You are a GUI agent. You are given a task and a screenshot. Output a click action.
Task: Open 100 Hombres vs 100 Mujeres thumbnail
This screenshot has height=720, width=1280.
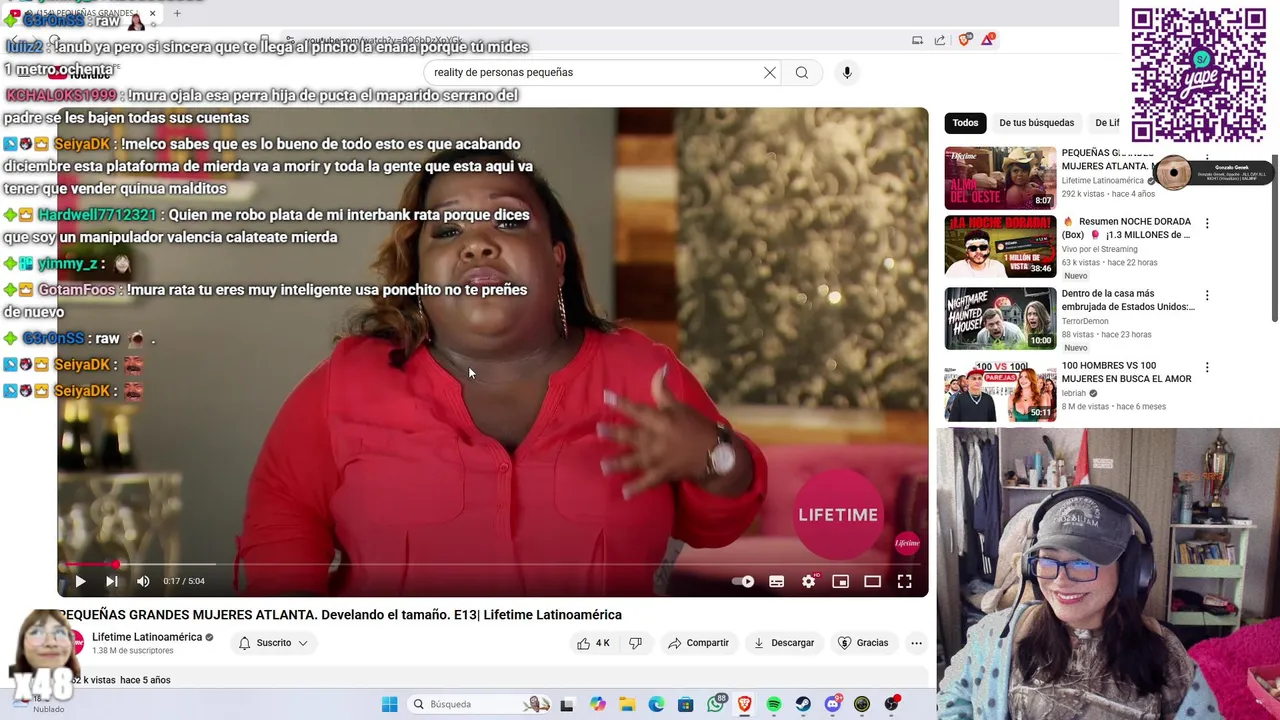pos(1000,391)
